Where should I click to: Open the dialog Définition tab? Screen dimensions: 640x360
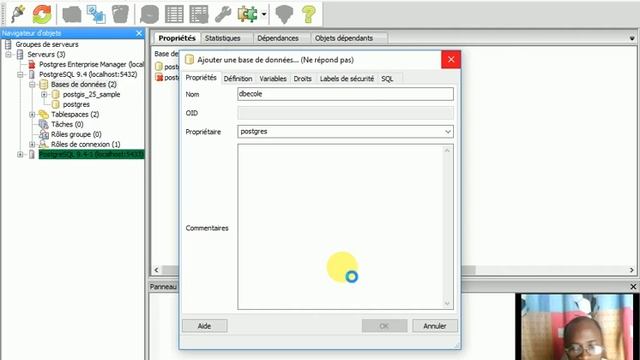tap(238, 79)
